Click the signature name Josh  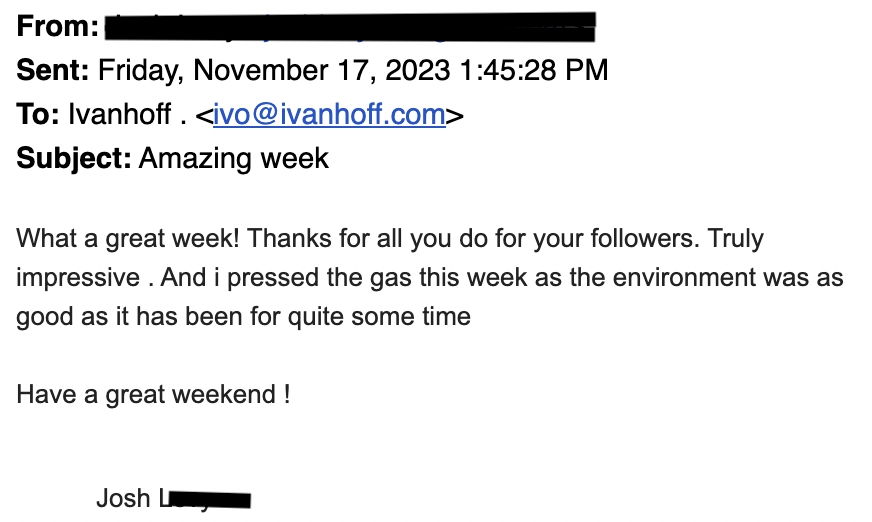[123, 498]
